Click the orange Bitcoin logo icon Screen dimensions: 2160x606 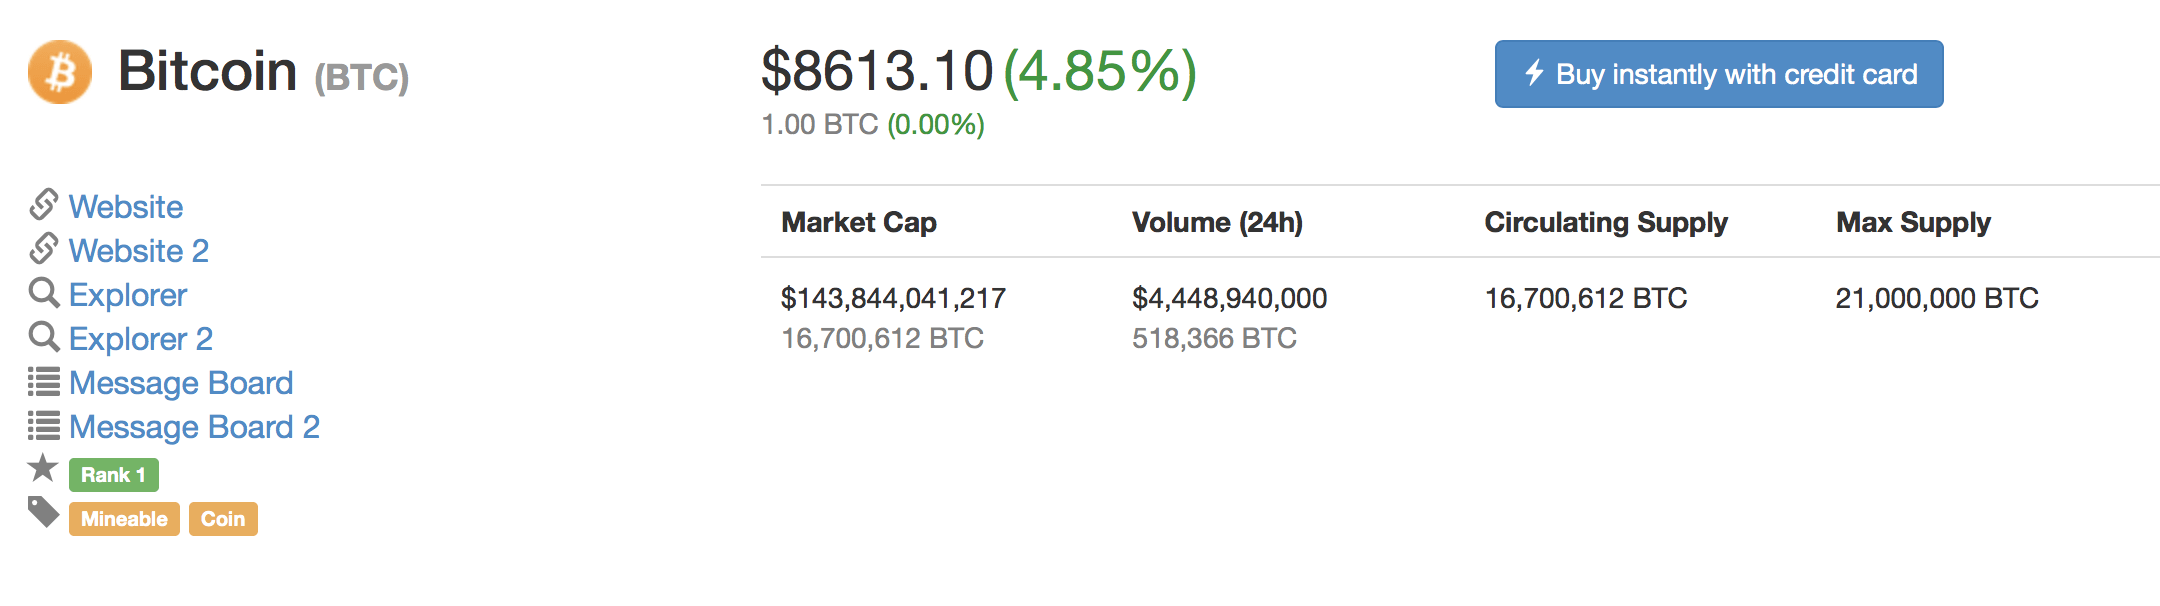tap(60, 72)
